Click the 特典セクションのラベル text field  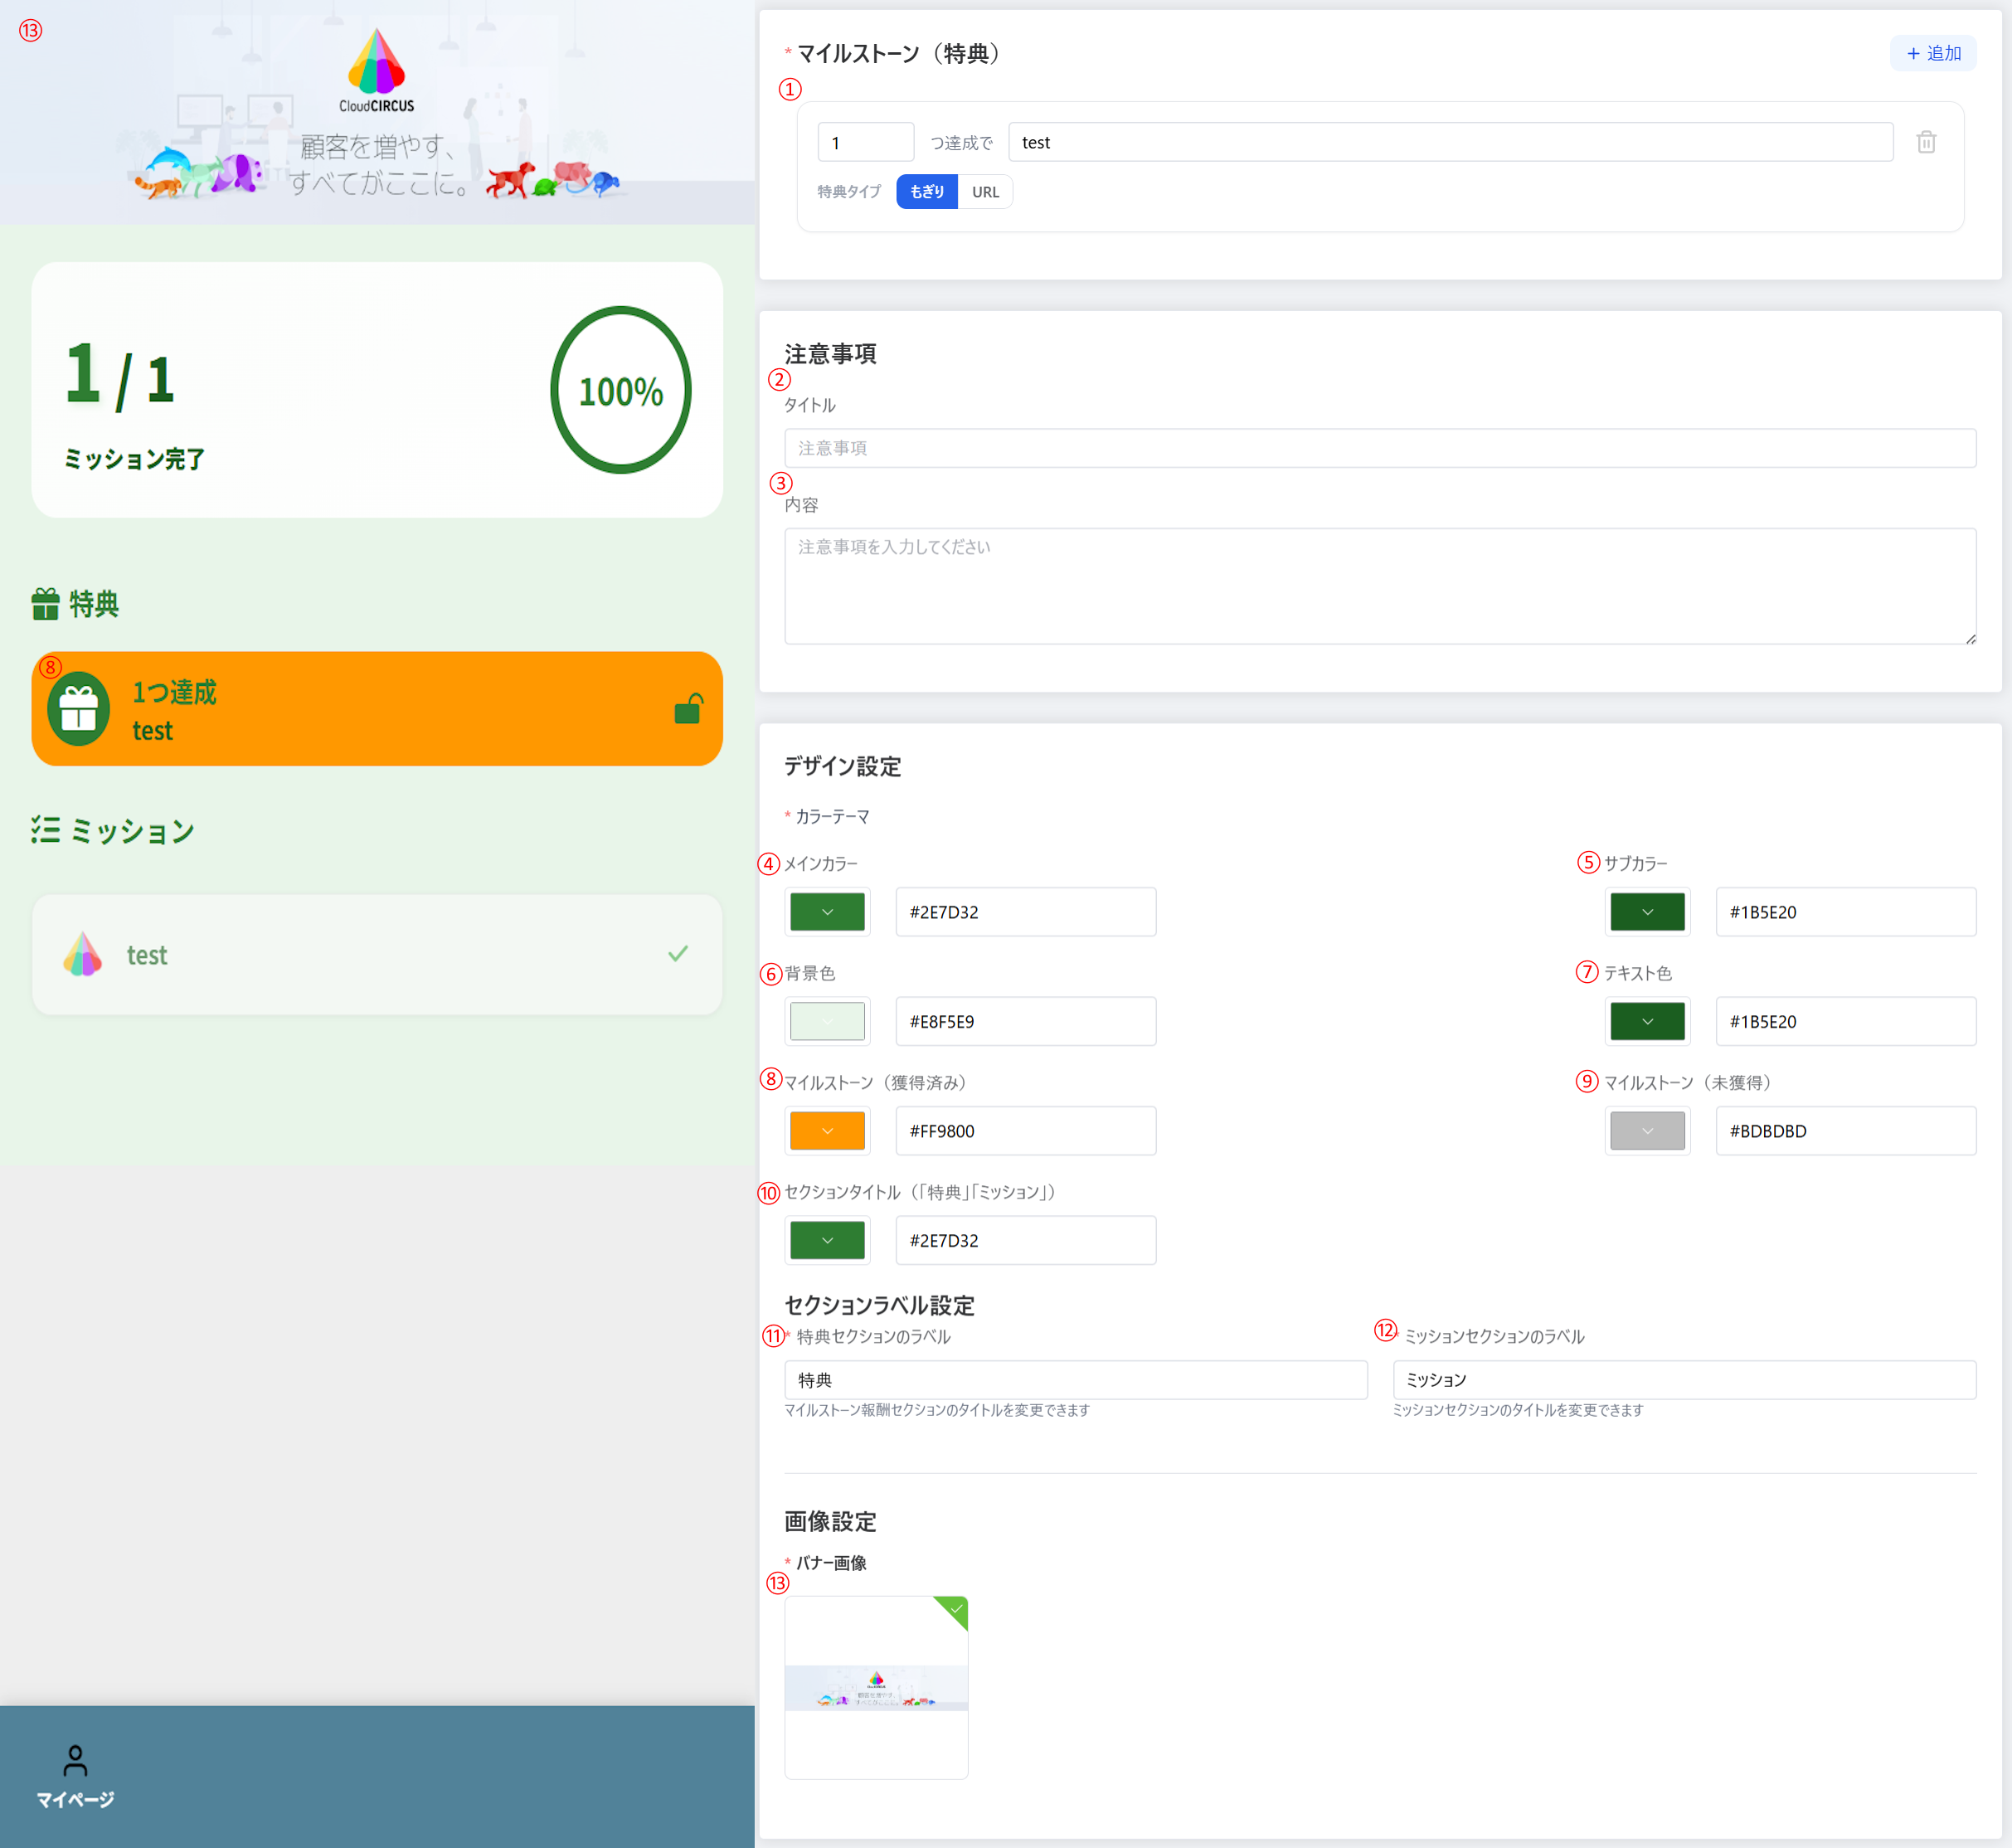click(1076, 1379)
